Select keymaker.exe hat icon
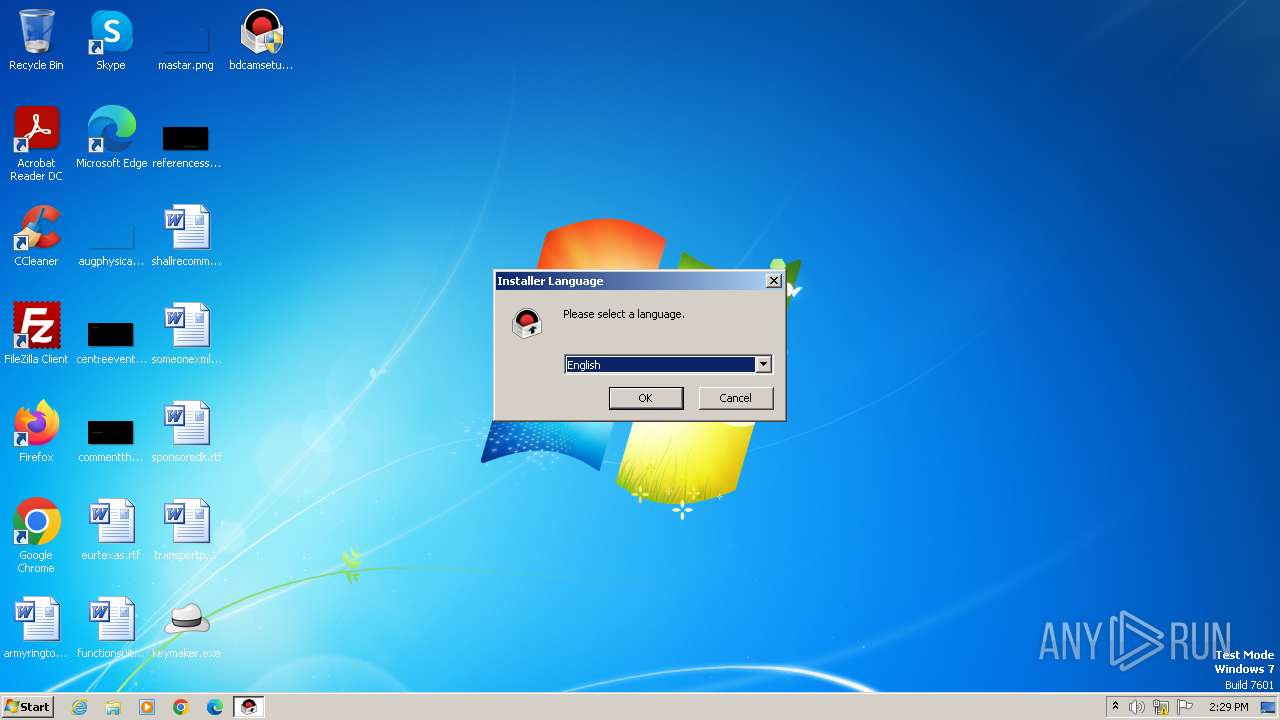The height and width of the screenshot is (720, 1280). click(186, 628)
